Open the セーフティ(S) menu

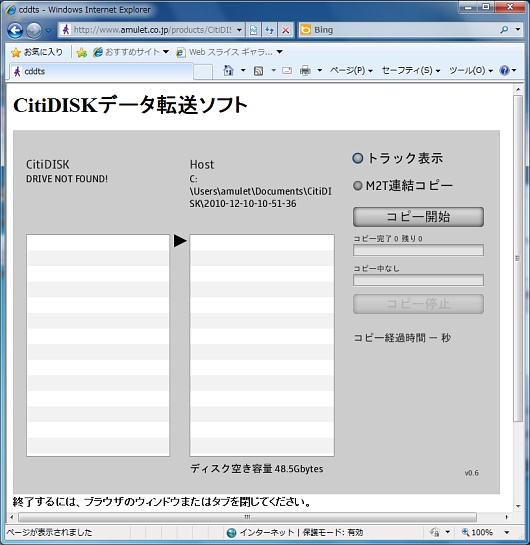[x=411, y=71]
